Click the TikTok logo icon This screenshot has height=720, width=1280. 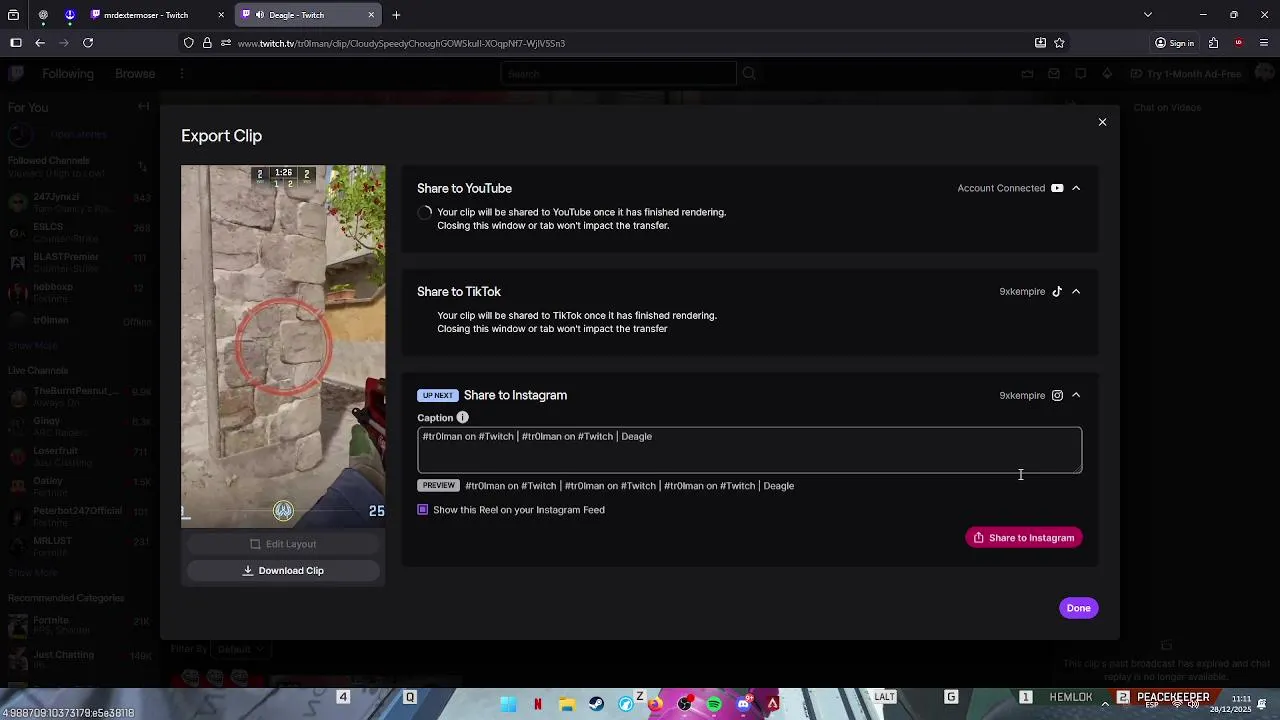click(1057, 291)
